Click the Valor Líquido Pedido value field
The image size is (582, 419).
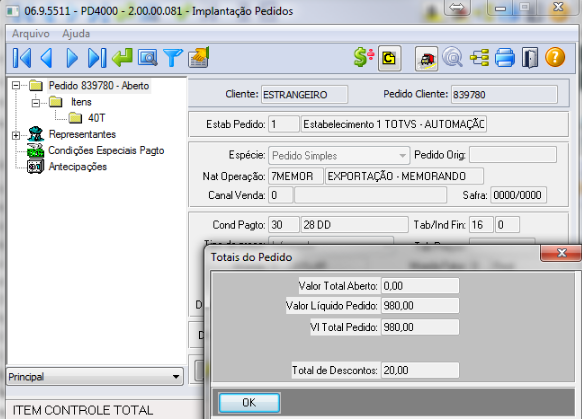(x=420, y=305)
